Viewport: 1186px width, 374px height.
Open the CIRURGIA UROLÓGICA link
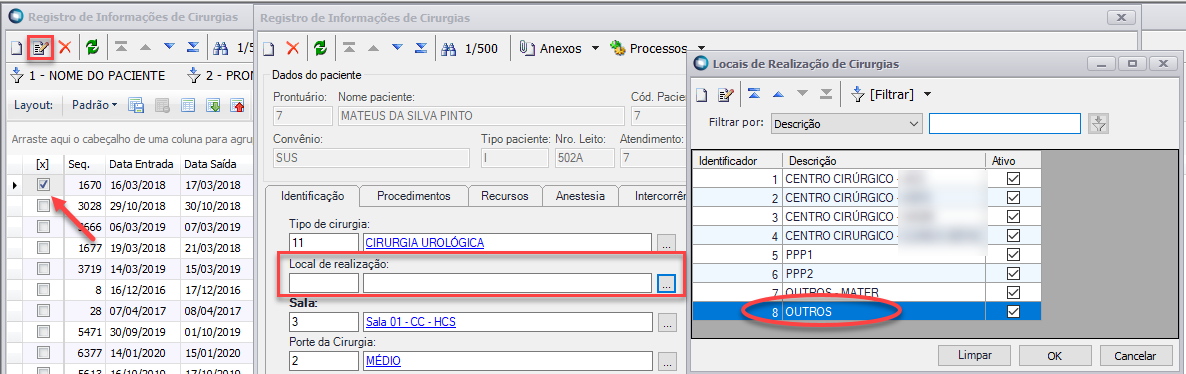(x=424, y=242)
